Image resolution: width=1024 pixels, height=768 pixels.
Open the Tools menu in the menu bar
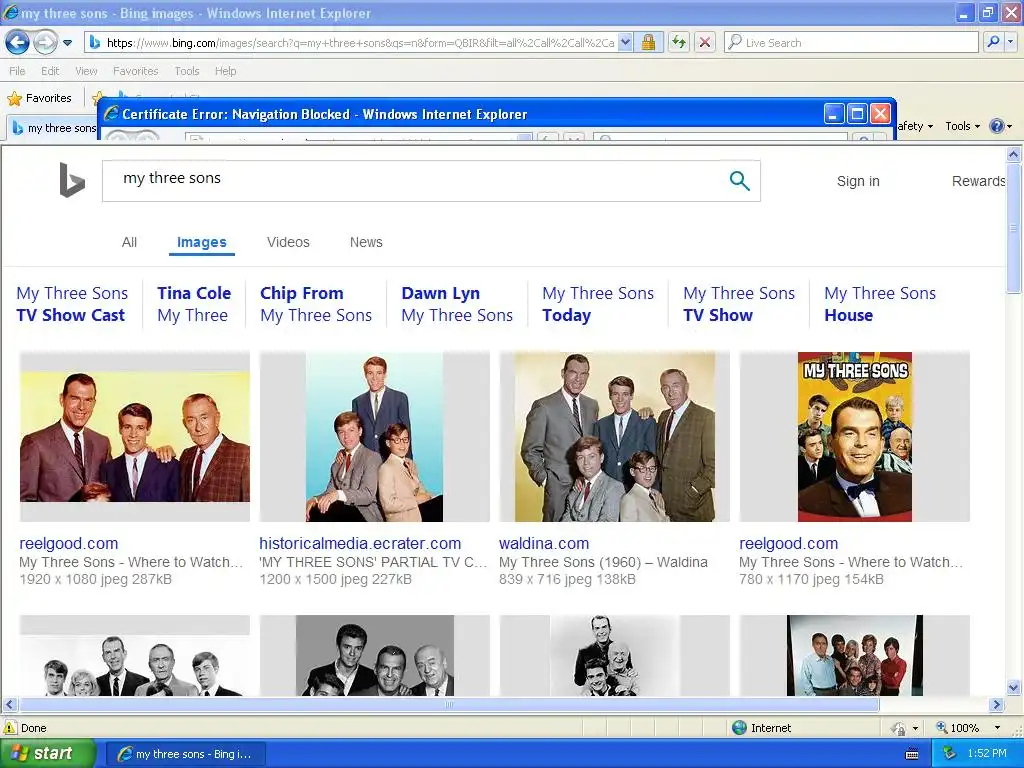click(x=187, y=71)
